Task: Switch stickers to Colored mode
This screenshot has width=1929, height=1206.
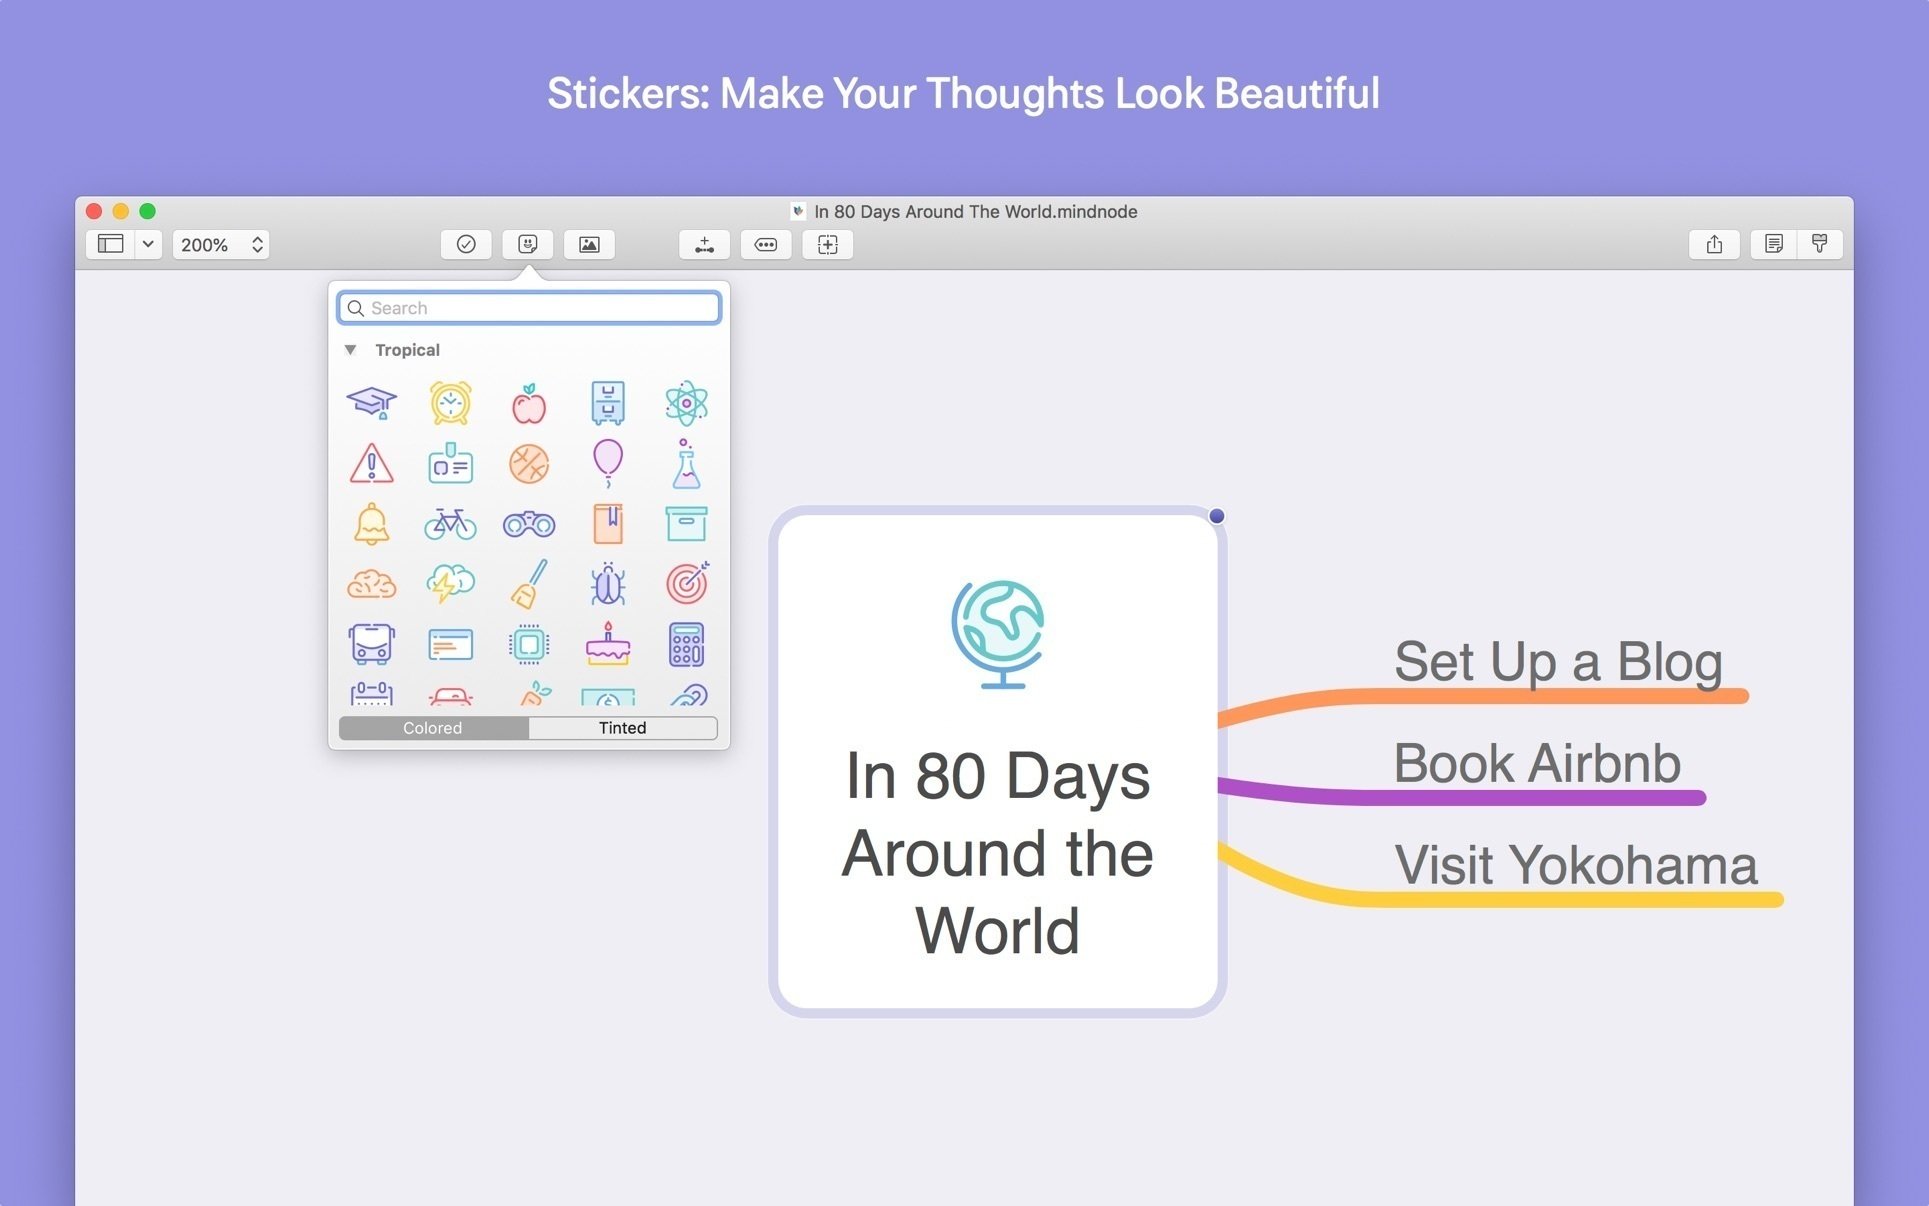Action: click(x=433, y=728)
